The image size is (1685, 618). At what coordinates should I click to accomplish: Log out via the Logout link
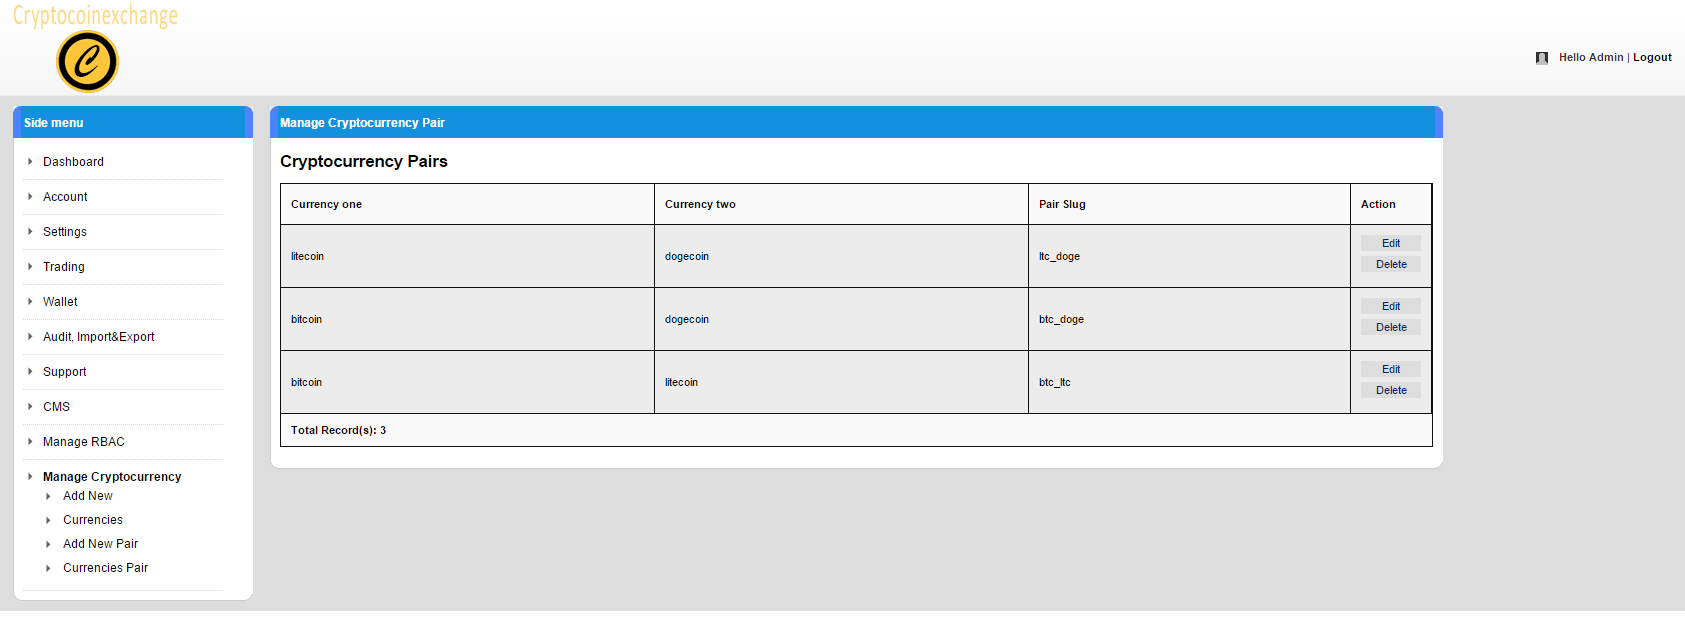pos(1652,58)
